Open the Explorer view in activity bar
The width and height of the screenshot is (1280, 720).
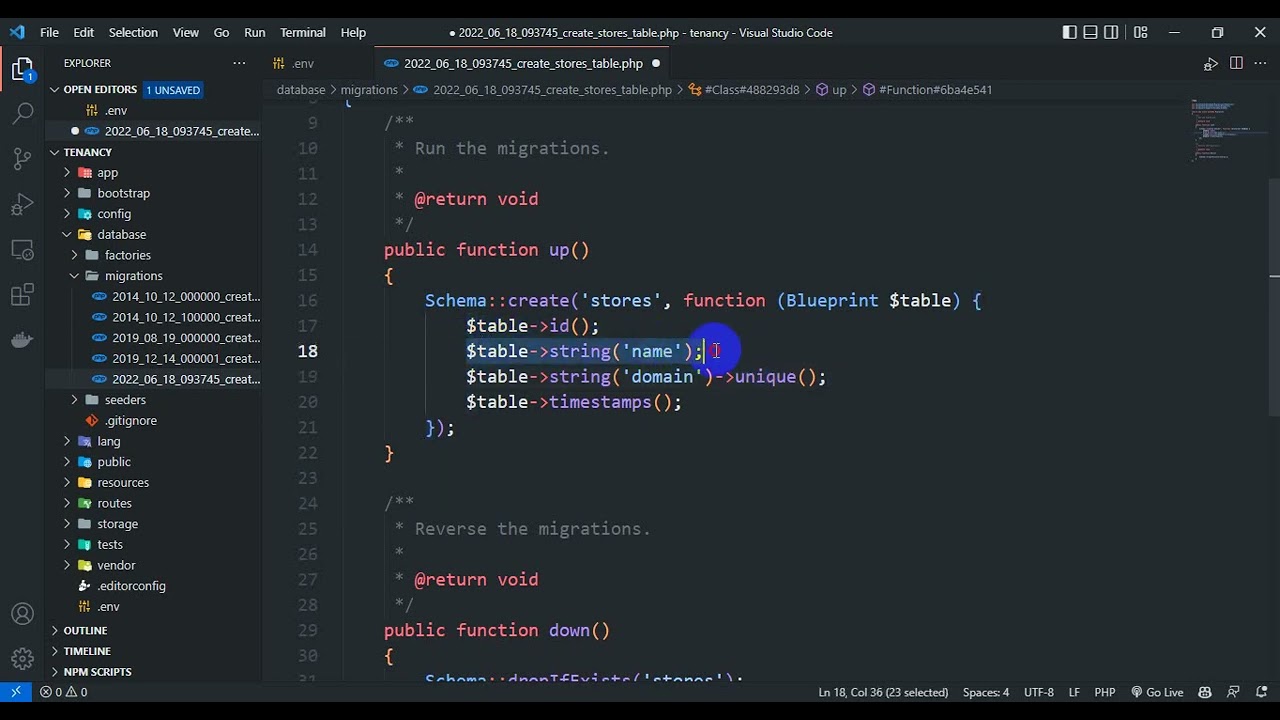point(22,69)
